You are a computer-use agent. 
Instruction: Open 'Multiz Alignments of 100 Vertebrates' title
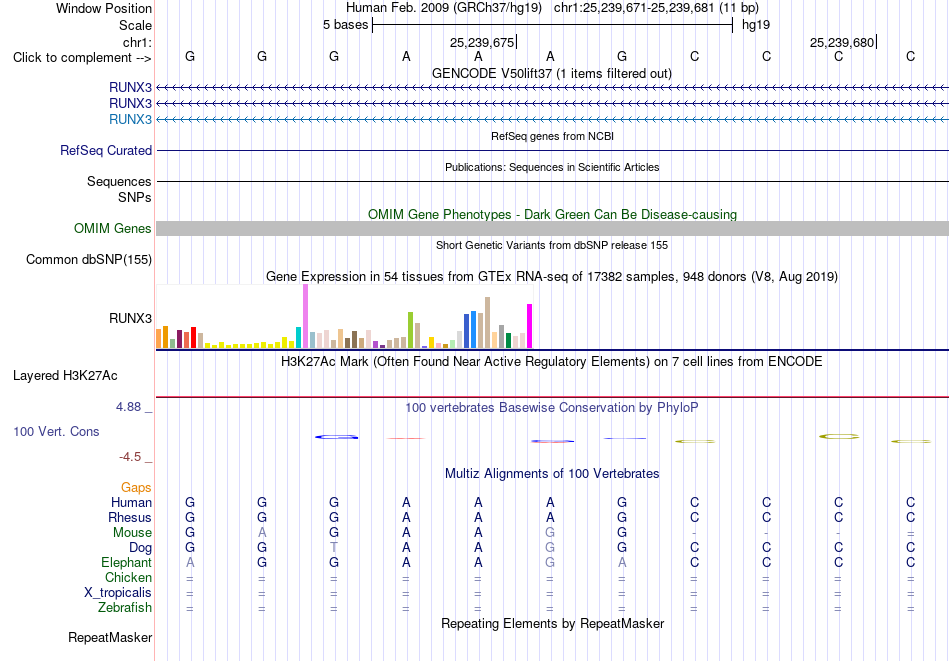point(552,474)
